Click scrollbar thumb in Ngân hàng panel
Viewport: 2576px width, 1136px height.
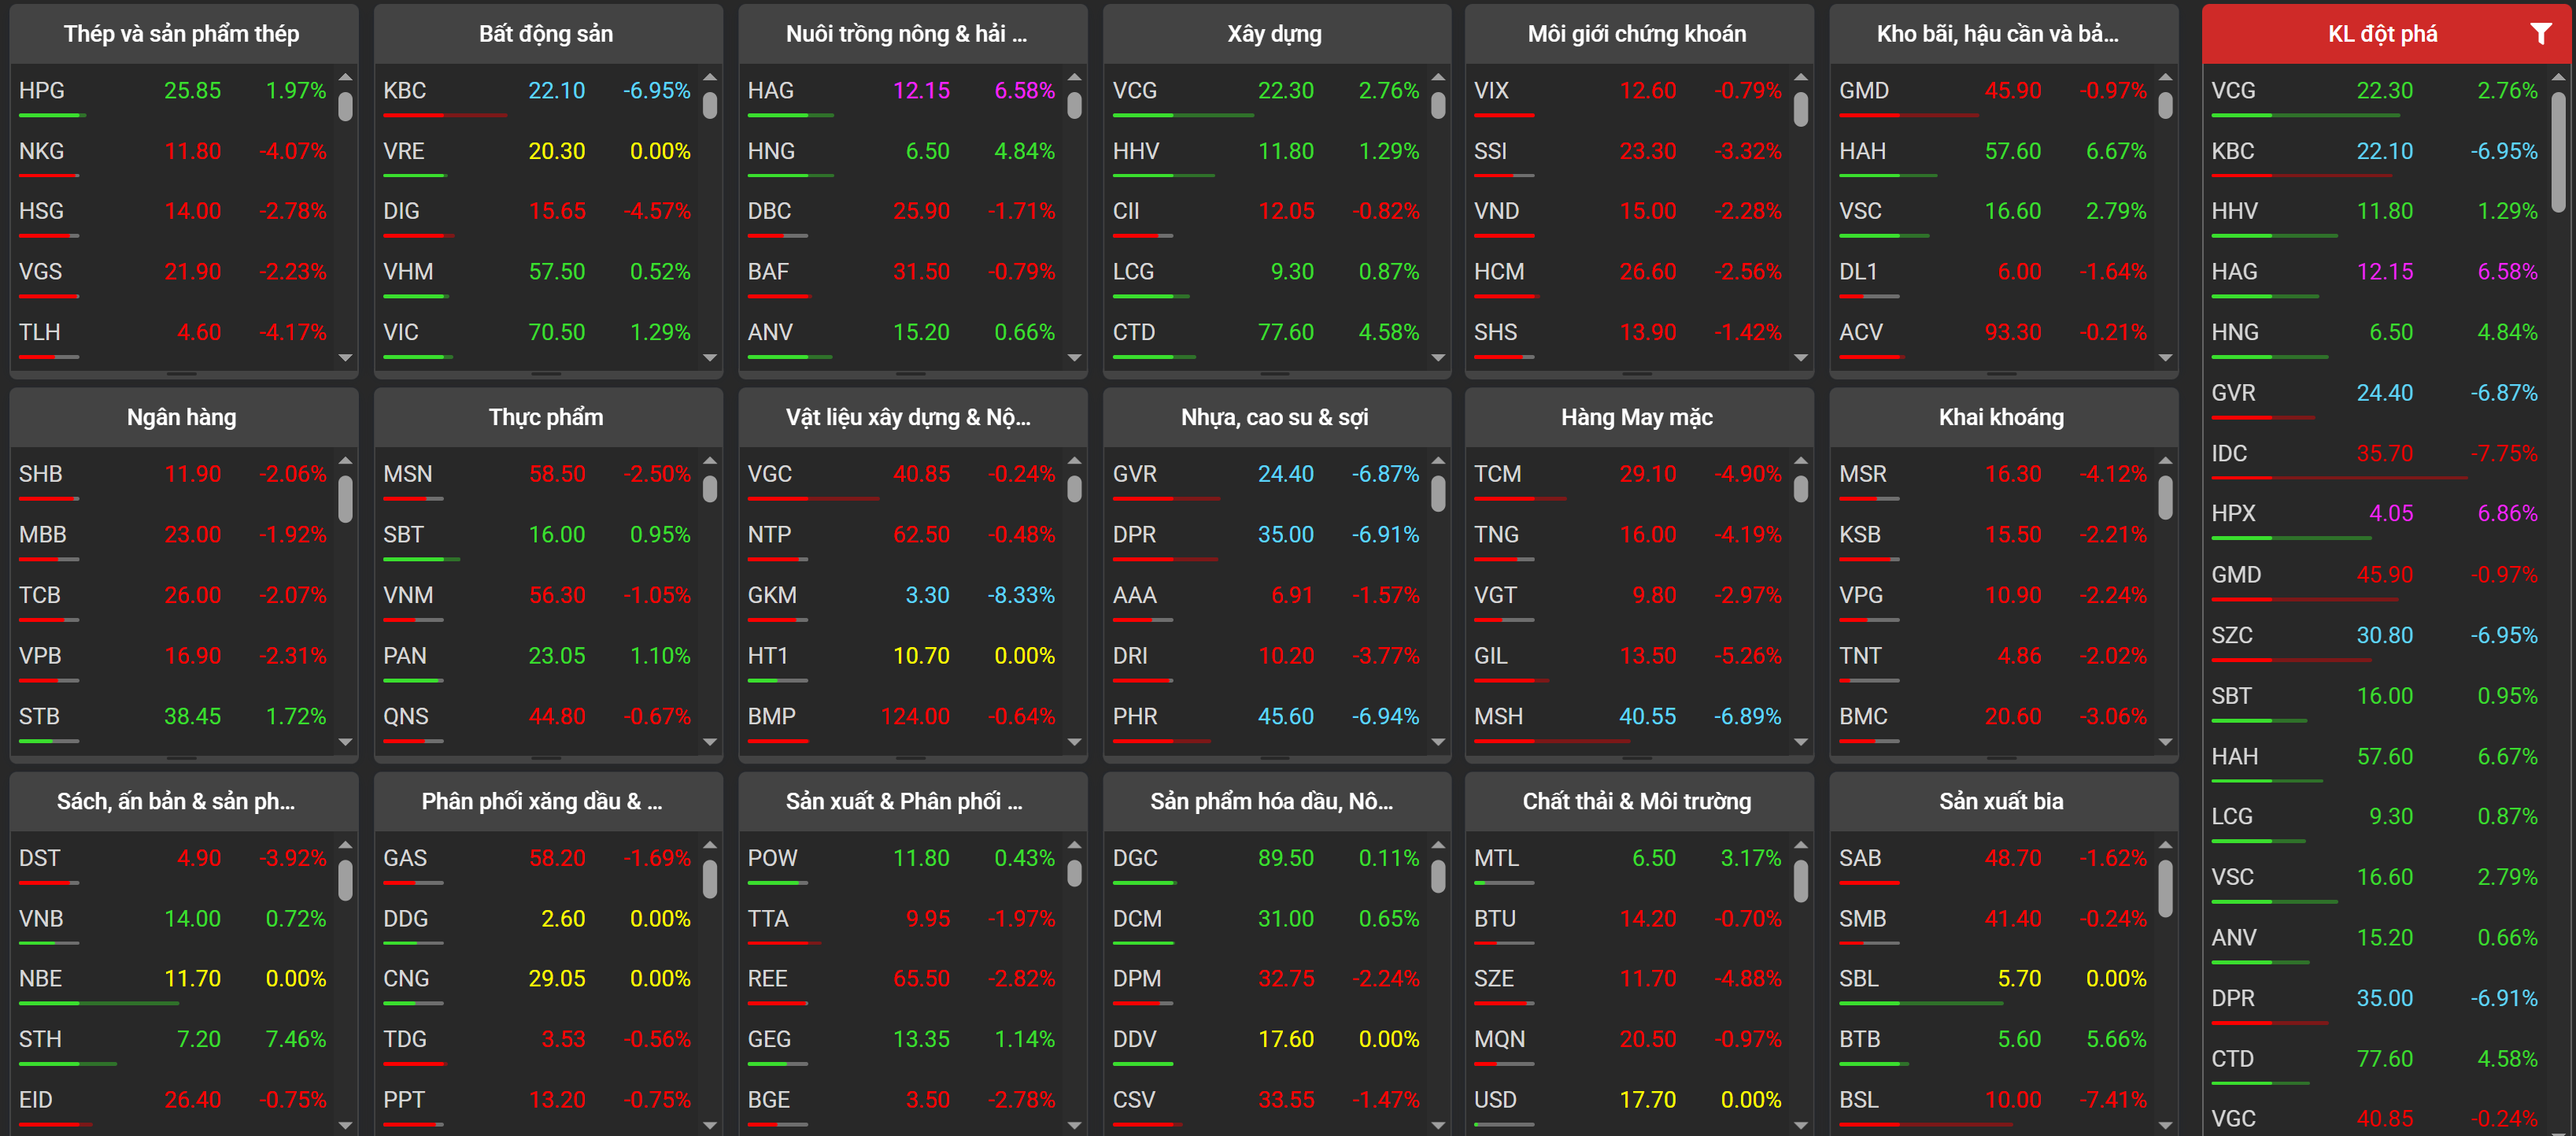pos(345,499)
